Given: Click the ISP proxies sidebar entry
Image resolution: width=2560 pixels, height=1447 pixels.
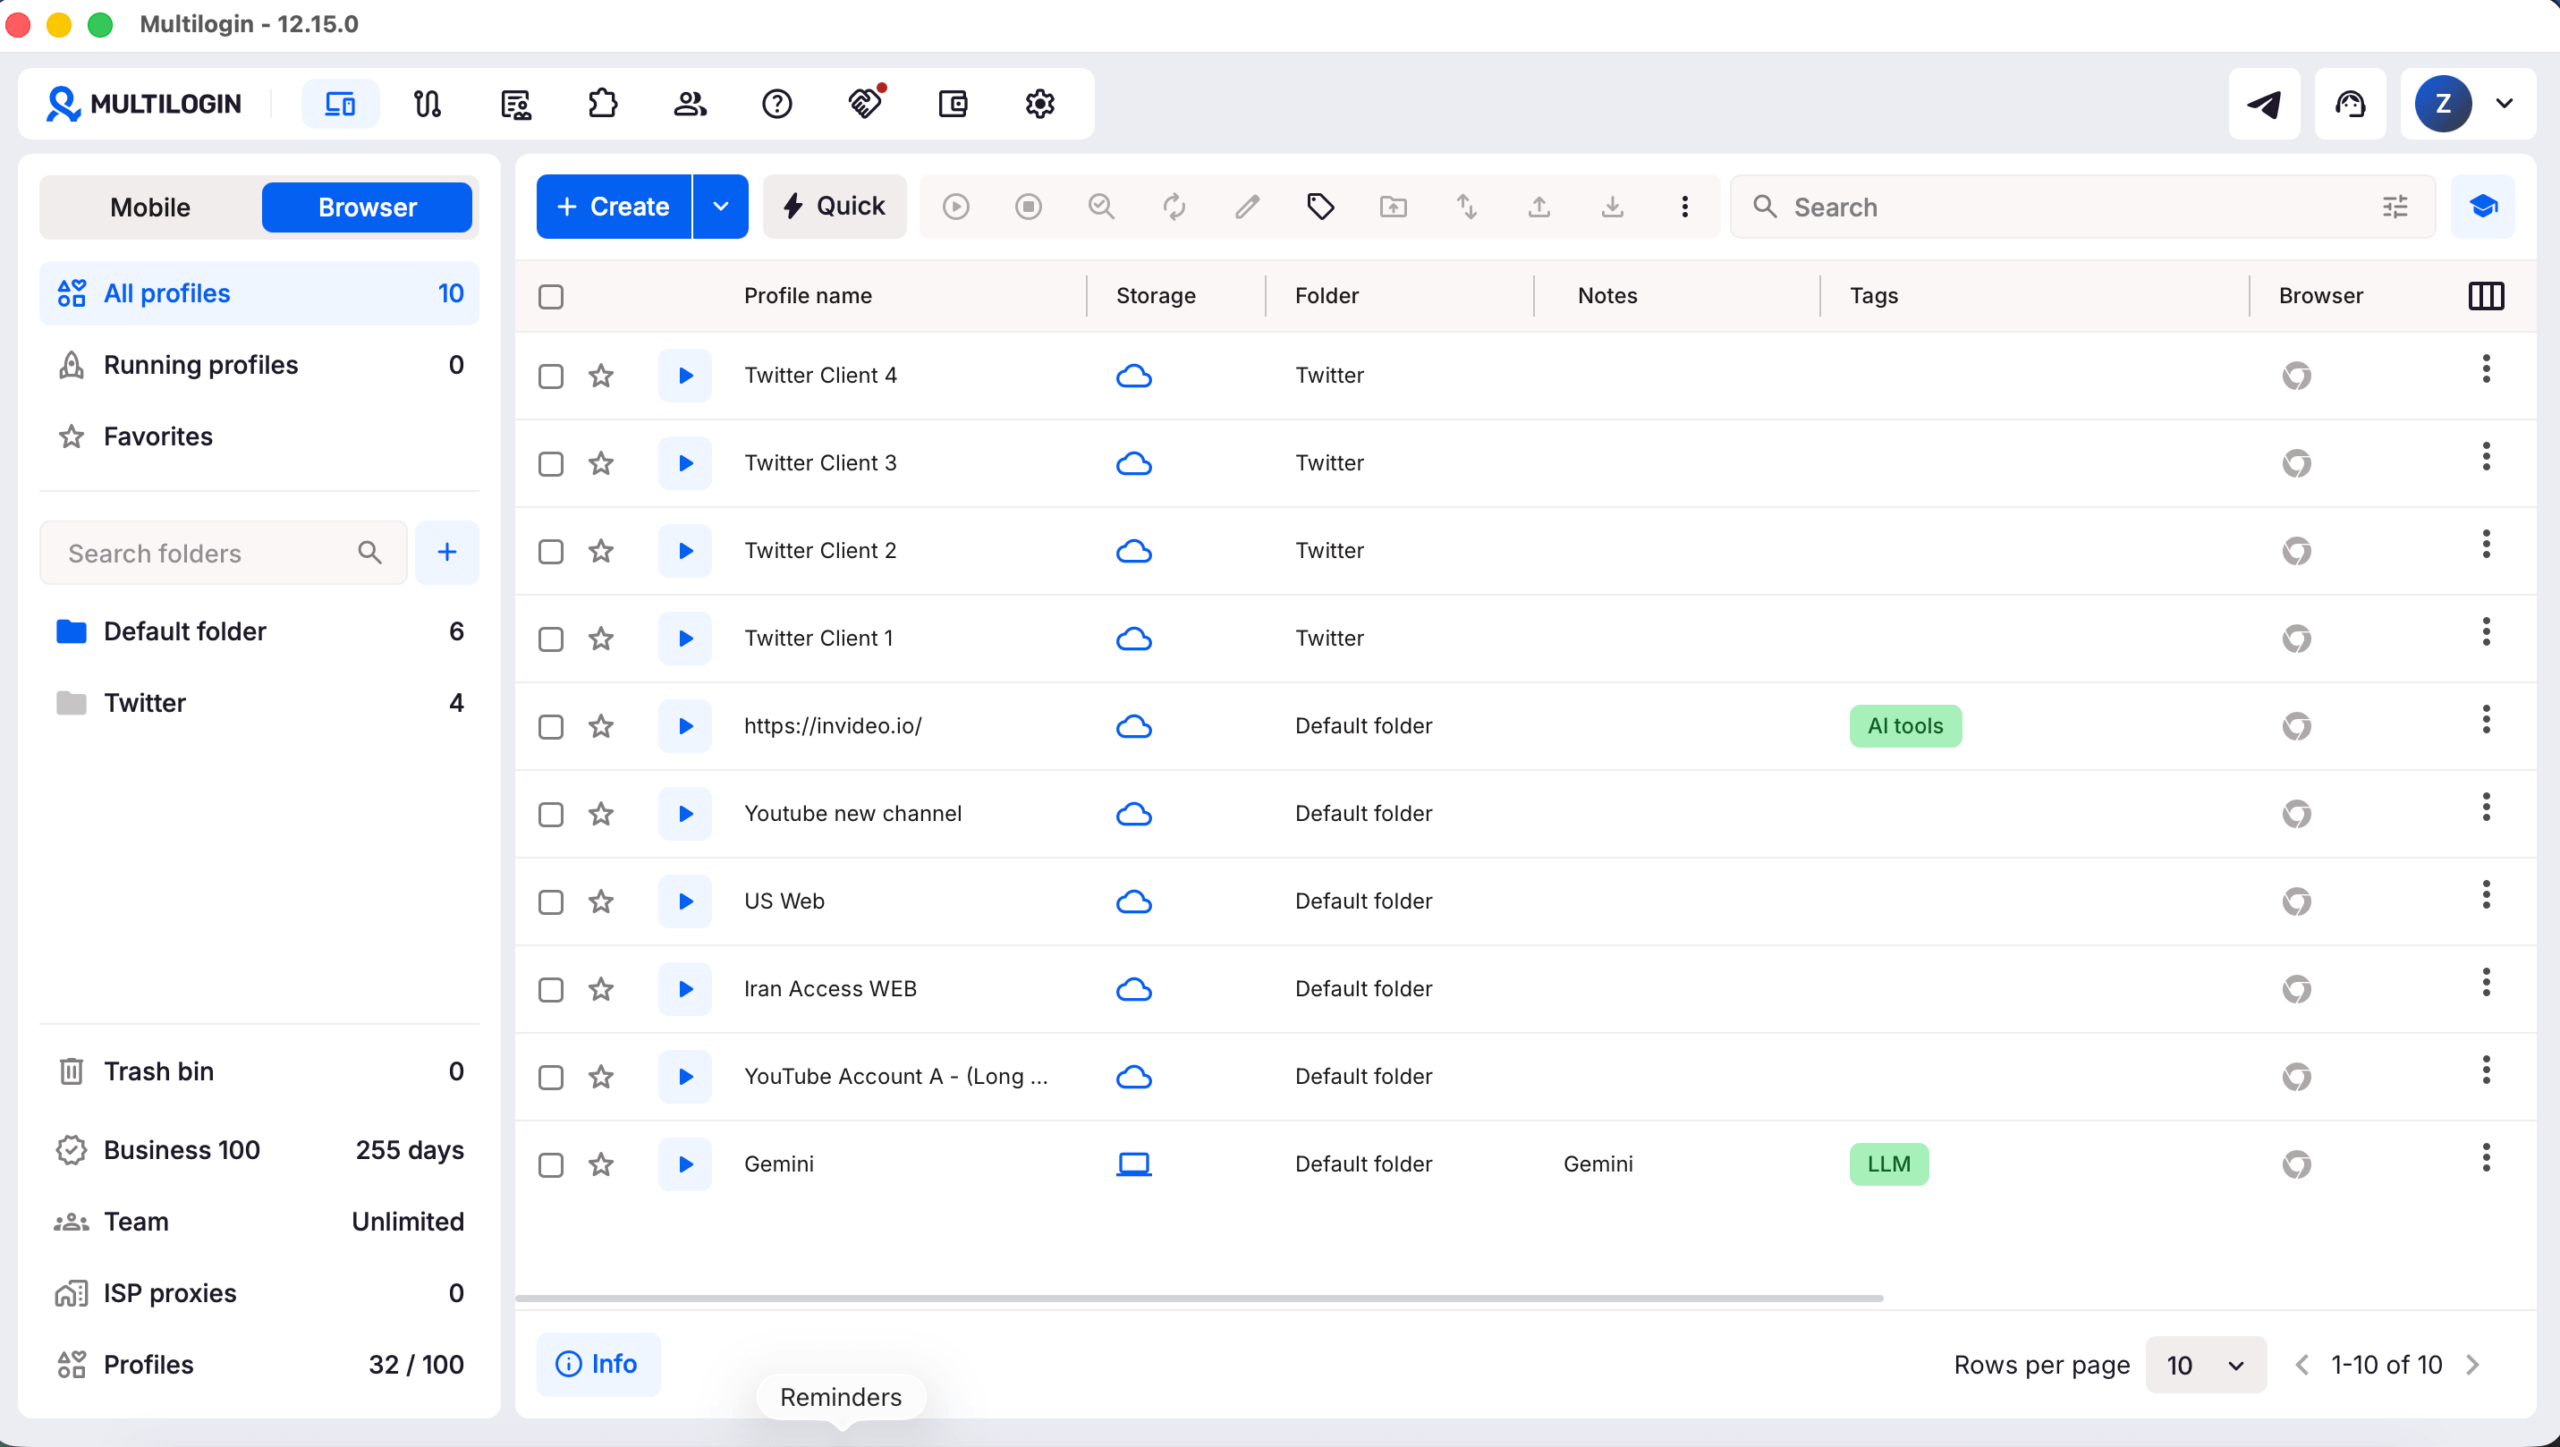Looking at the screenshot, I should 259,1294.
